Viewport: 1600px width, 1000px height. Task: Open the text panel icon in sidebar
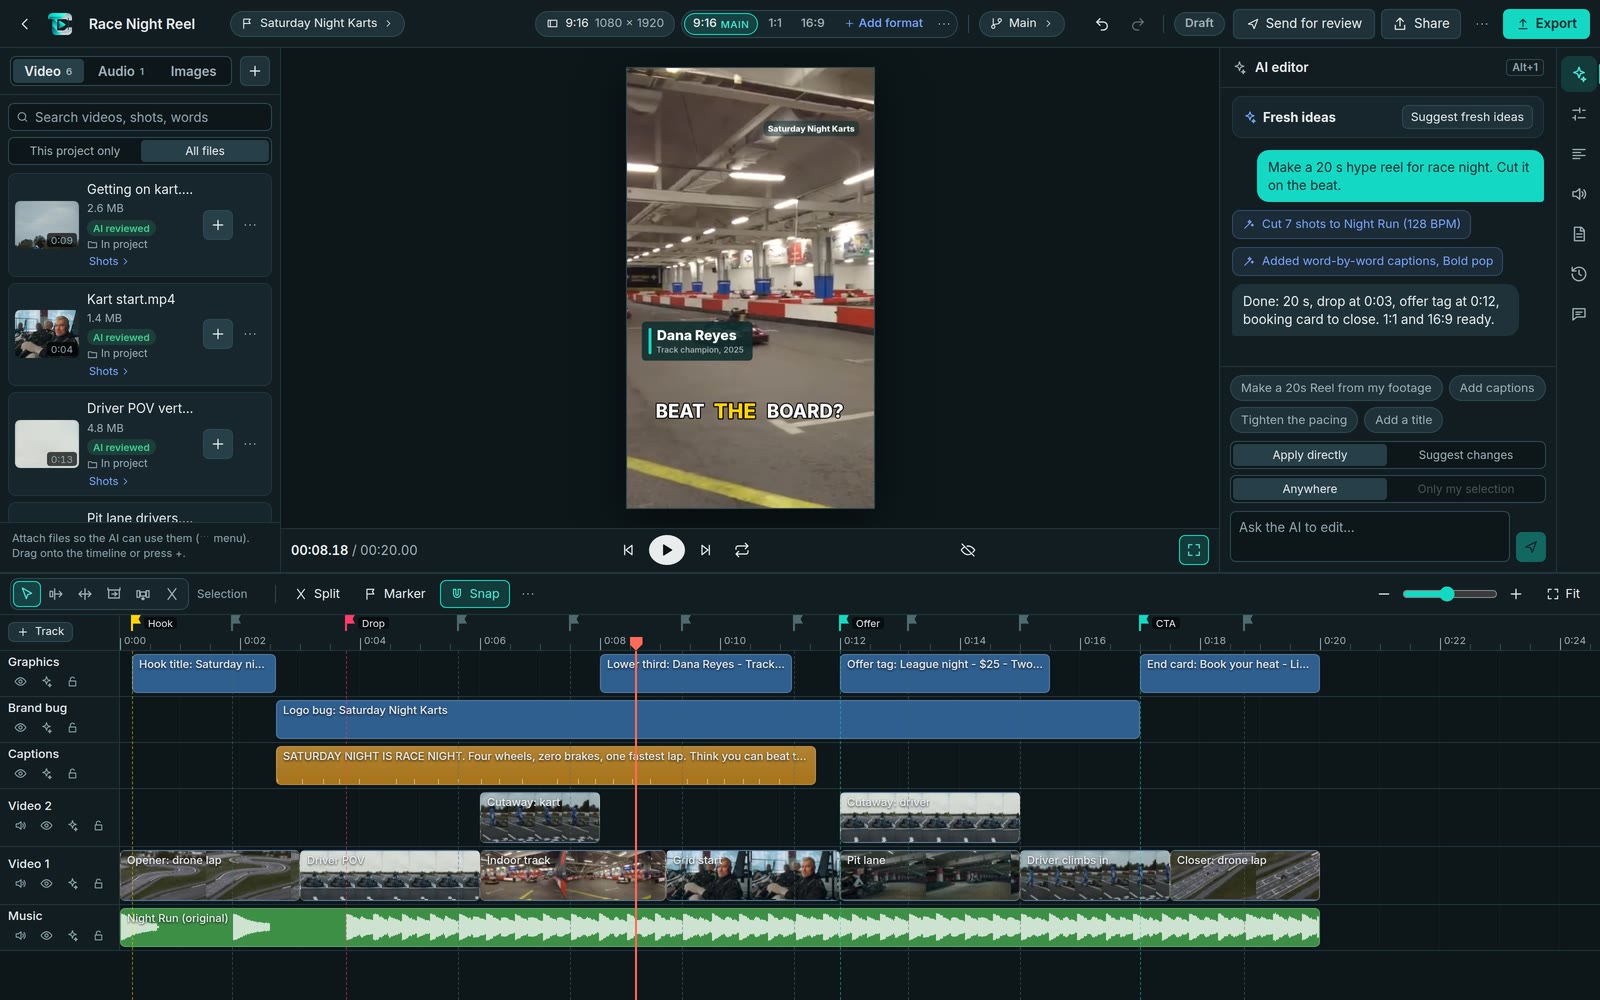pos(1579,154)
